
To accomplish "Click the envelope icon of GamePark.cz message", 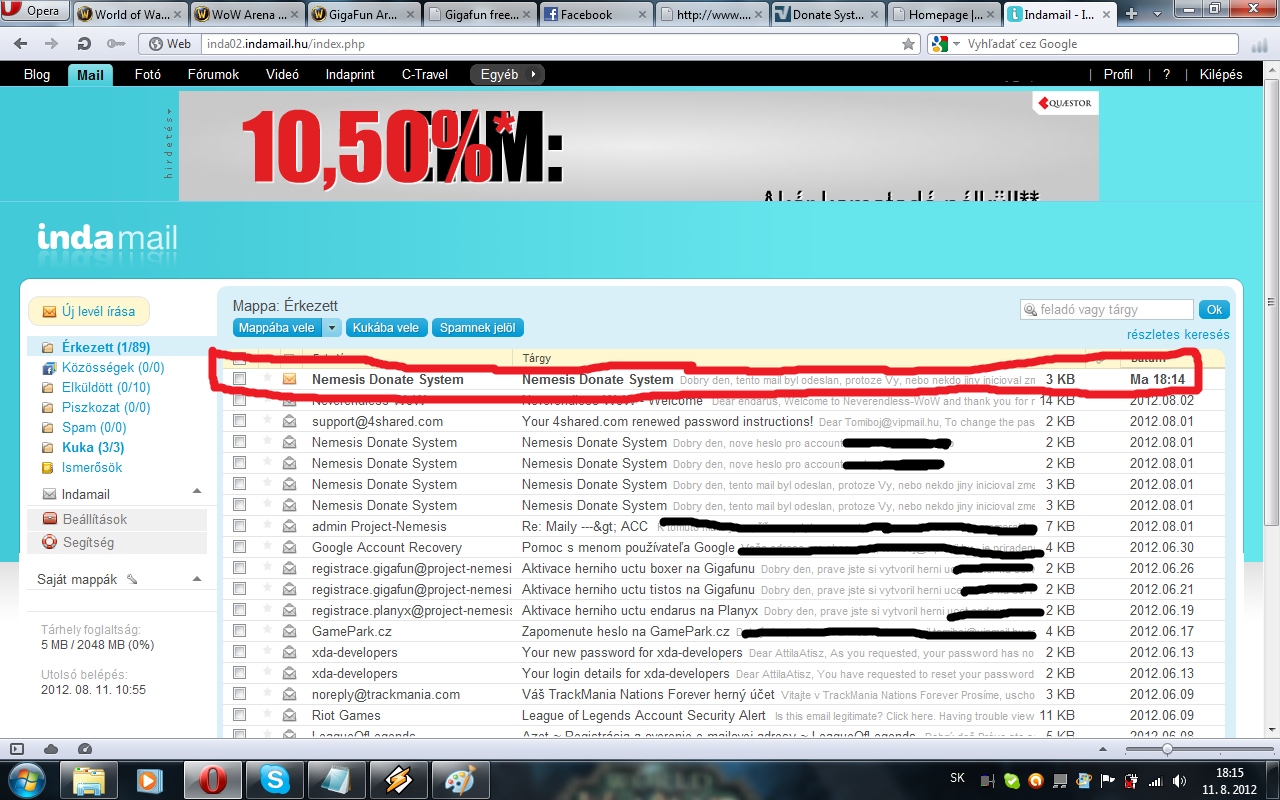I will pyautogui.click(x=290, y=631).
